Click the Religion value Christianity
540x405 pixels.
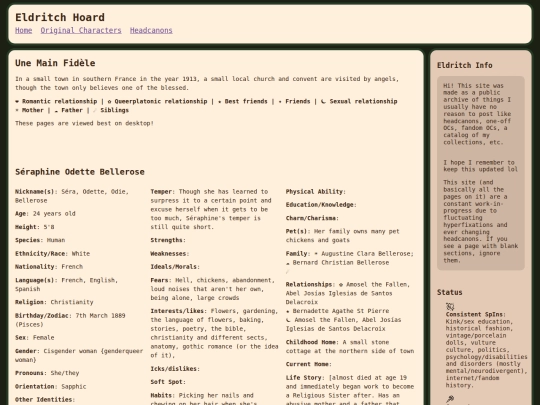(72, 302)
